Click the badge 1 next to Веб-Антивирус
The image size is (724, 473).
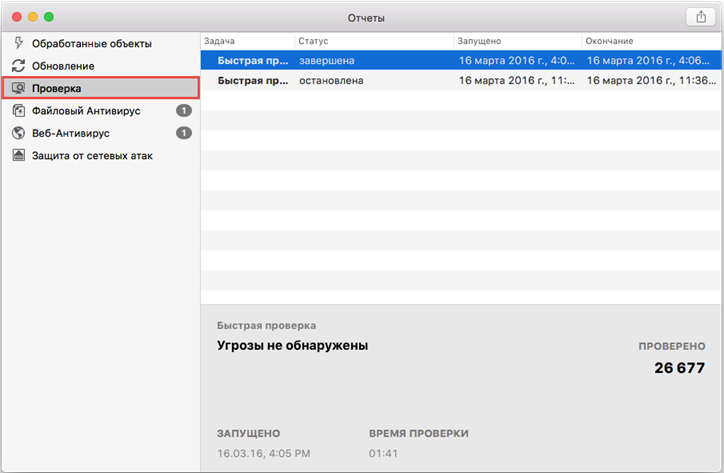click(184, 133)
